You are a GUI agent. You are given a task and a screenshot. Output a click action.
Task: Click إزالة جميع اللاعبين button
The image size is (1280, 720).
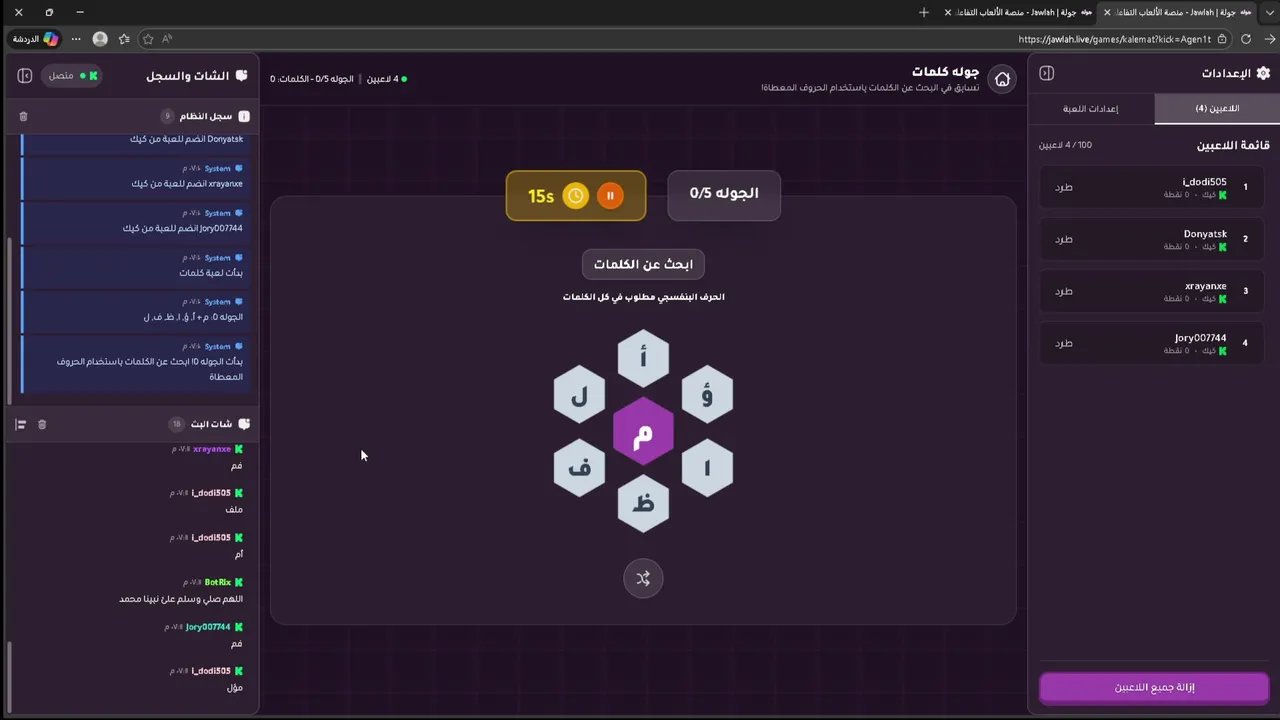click(1154, 687)
